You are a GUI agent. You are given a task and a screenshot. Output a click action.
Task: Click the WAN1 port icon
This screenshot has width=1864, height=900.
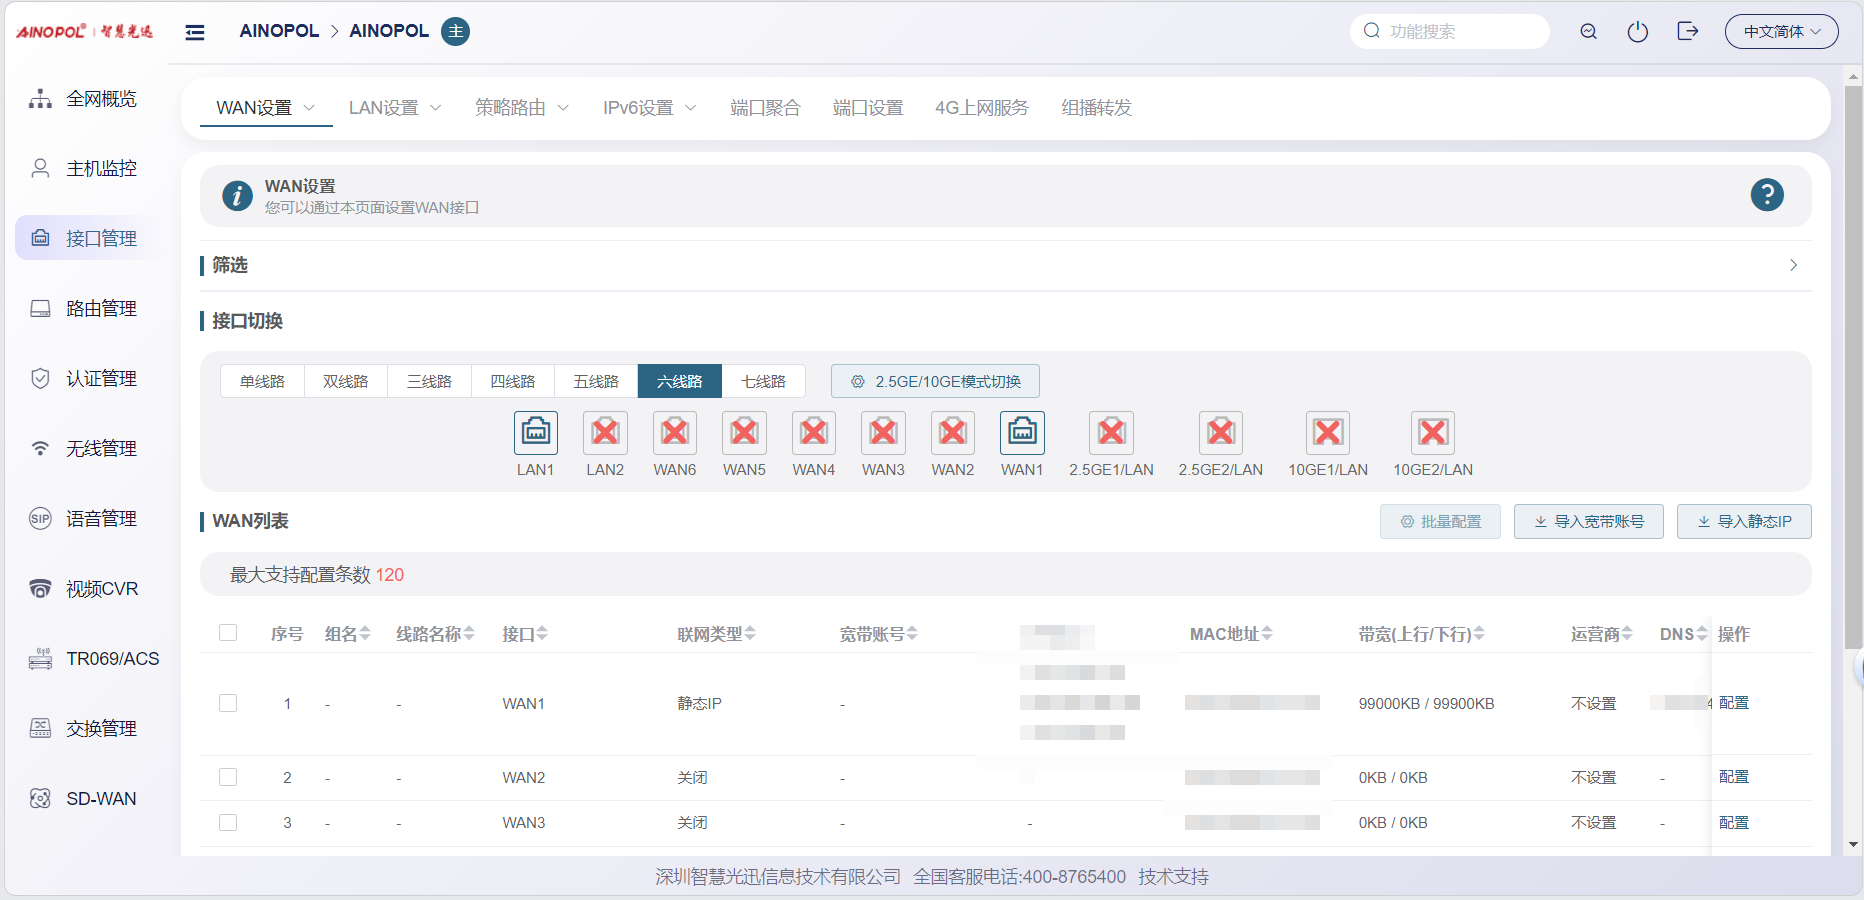click(x=1021, y=433)
